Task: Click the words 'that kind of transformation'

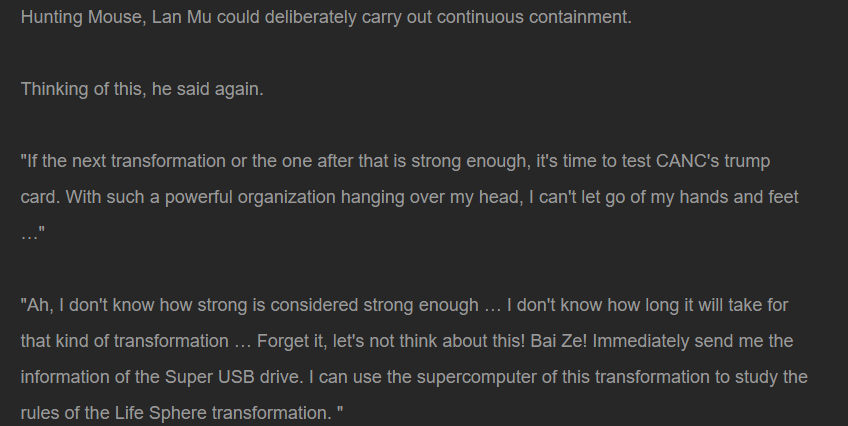Action: pos(124,340)
